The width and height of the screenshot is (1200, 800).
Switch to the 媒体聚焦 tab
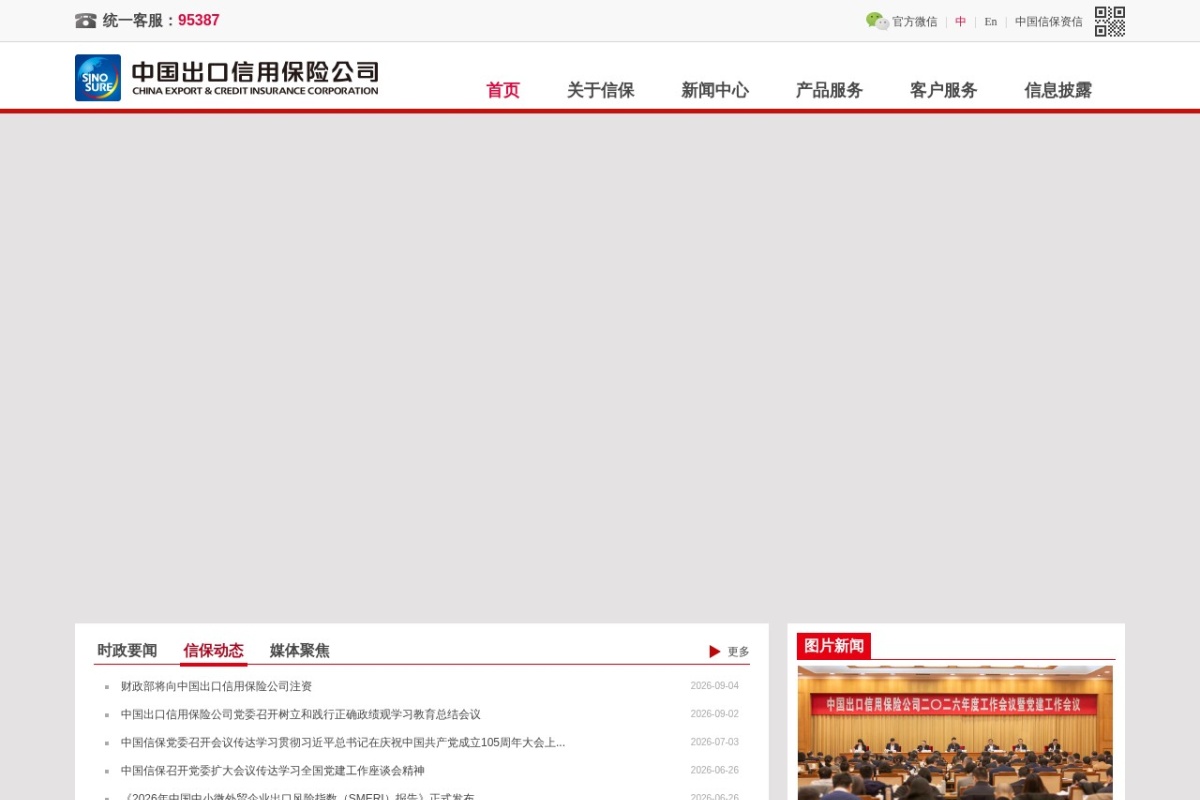300,650
